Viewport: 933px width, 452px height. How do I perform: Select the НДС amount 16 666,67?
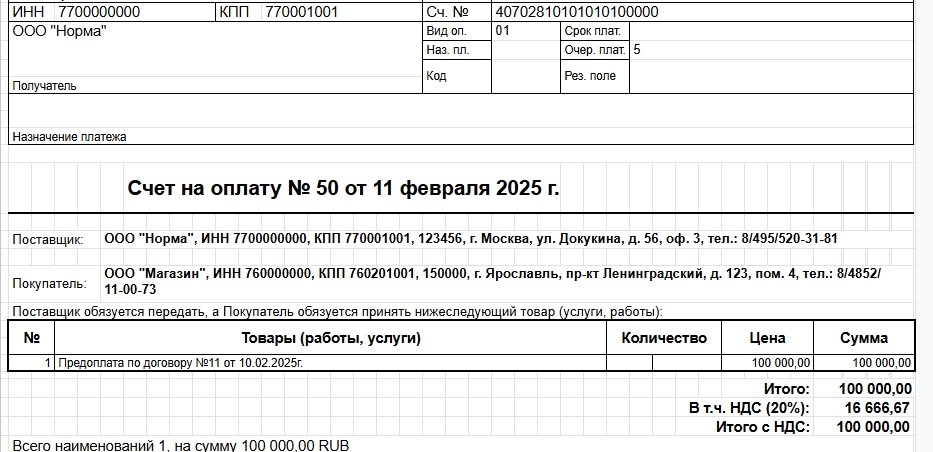pyautogui.click(x=875, y=408)
